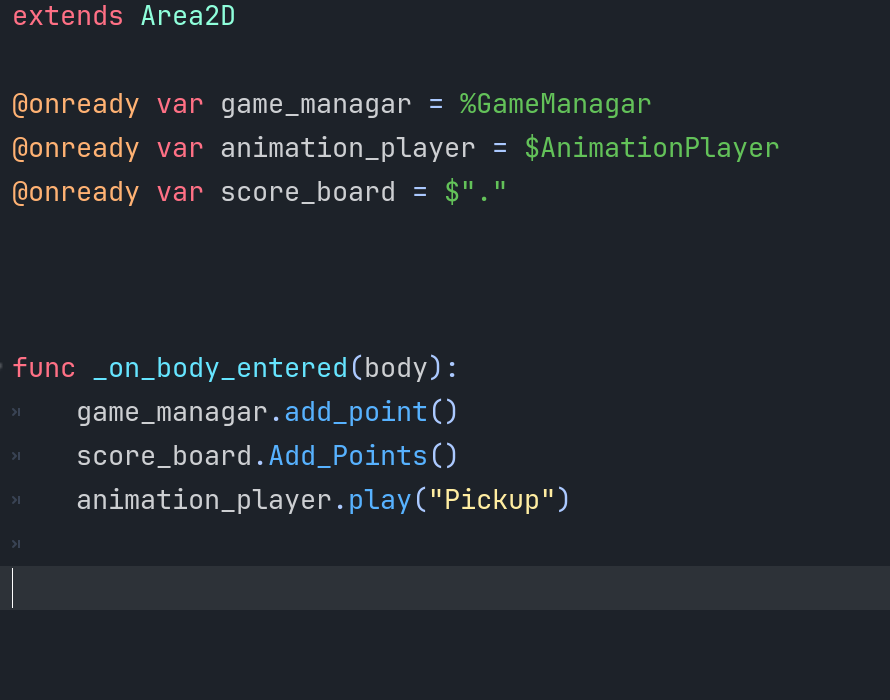Click the add_point method call
The height and width of the screenshot is (700, 890).
click(x=356, y=412)
